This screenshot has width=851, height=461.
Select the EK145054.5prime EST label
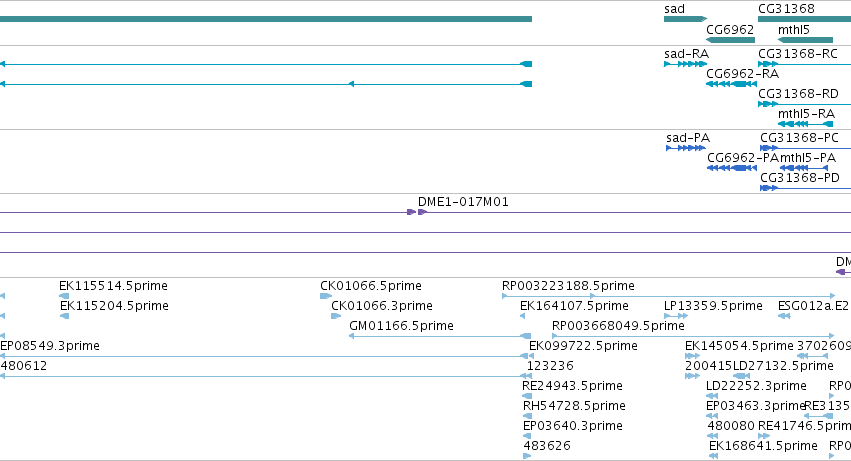click(739, 346)
